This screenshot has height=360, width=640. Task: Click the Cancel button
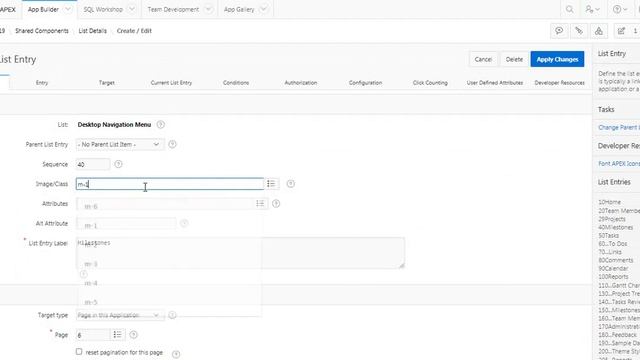[483, 59]
